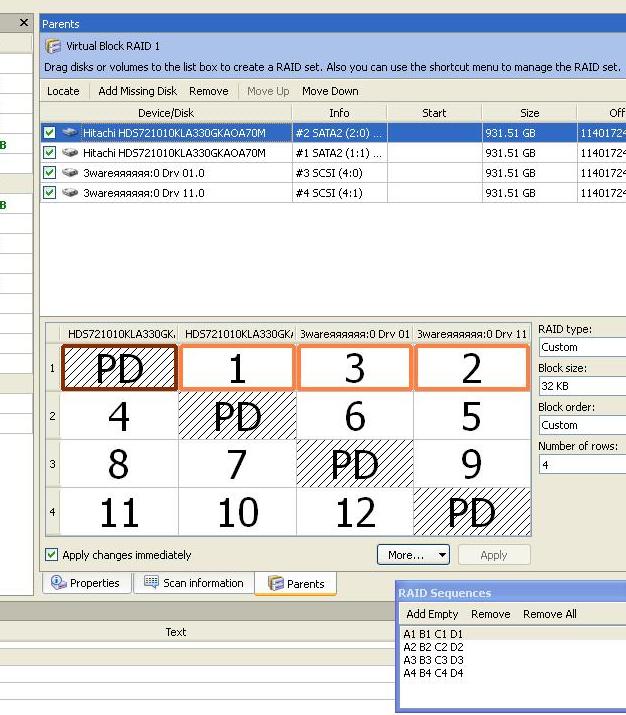Select the PD block in row 2
626x715 pixels.
[237, 416]
